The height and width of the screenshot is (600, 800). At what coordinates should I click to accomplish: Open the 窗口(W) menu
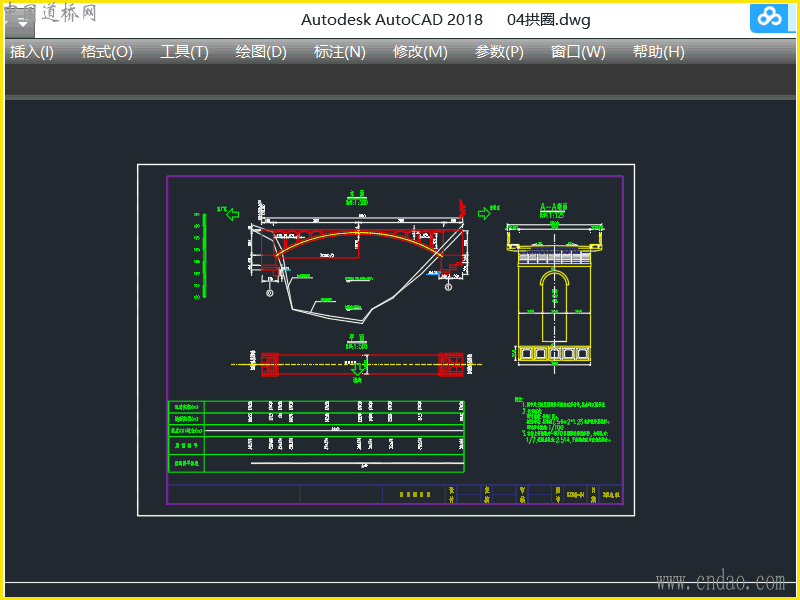578,52
